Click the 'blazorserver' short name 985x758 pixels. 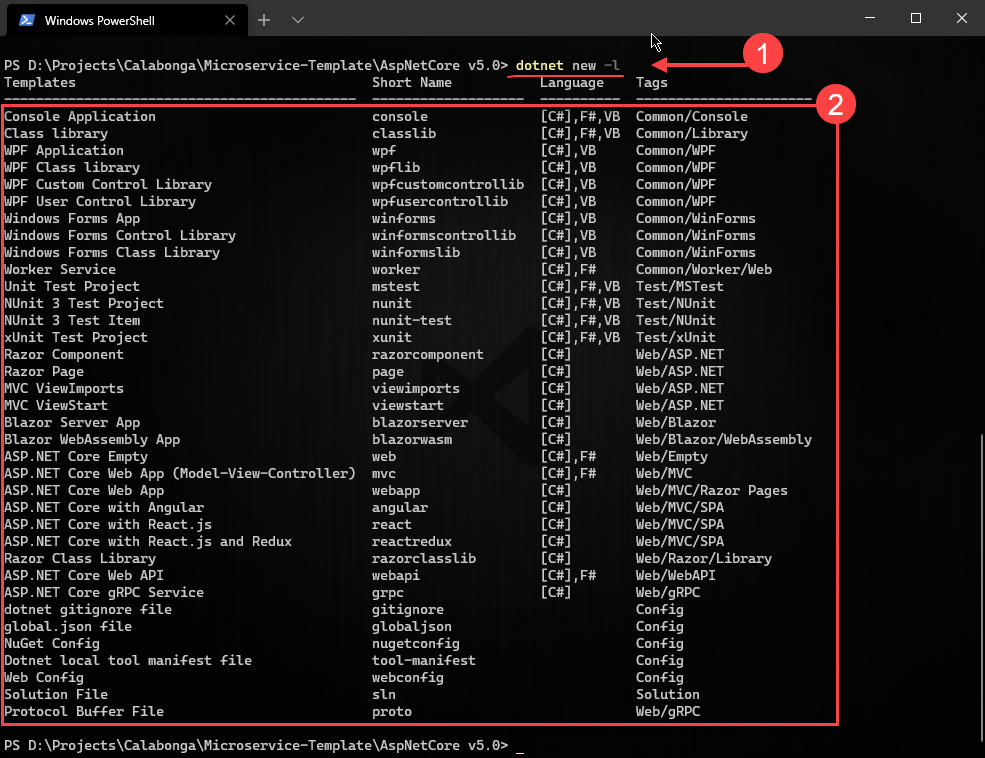click(420, 423)
